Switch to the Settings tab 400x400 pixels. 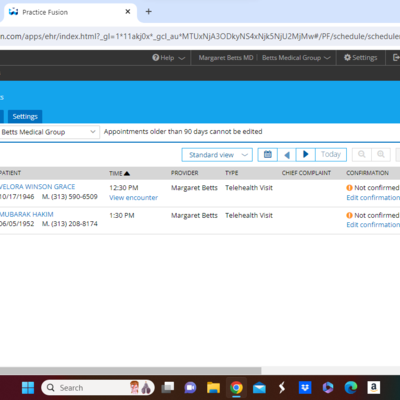(25, 116)
